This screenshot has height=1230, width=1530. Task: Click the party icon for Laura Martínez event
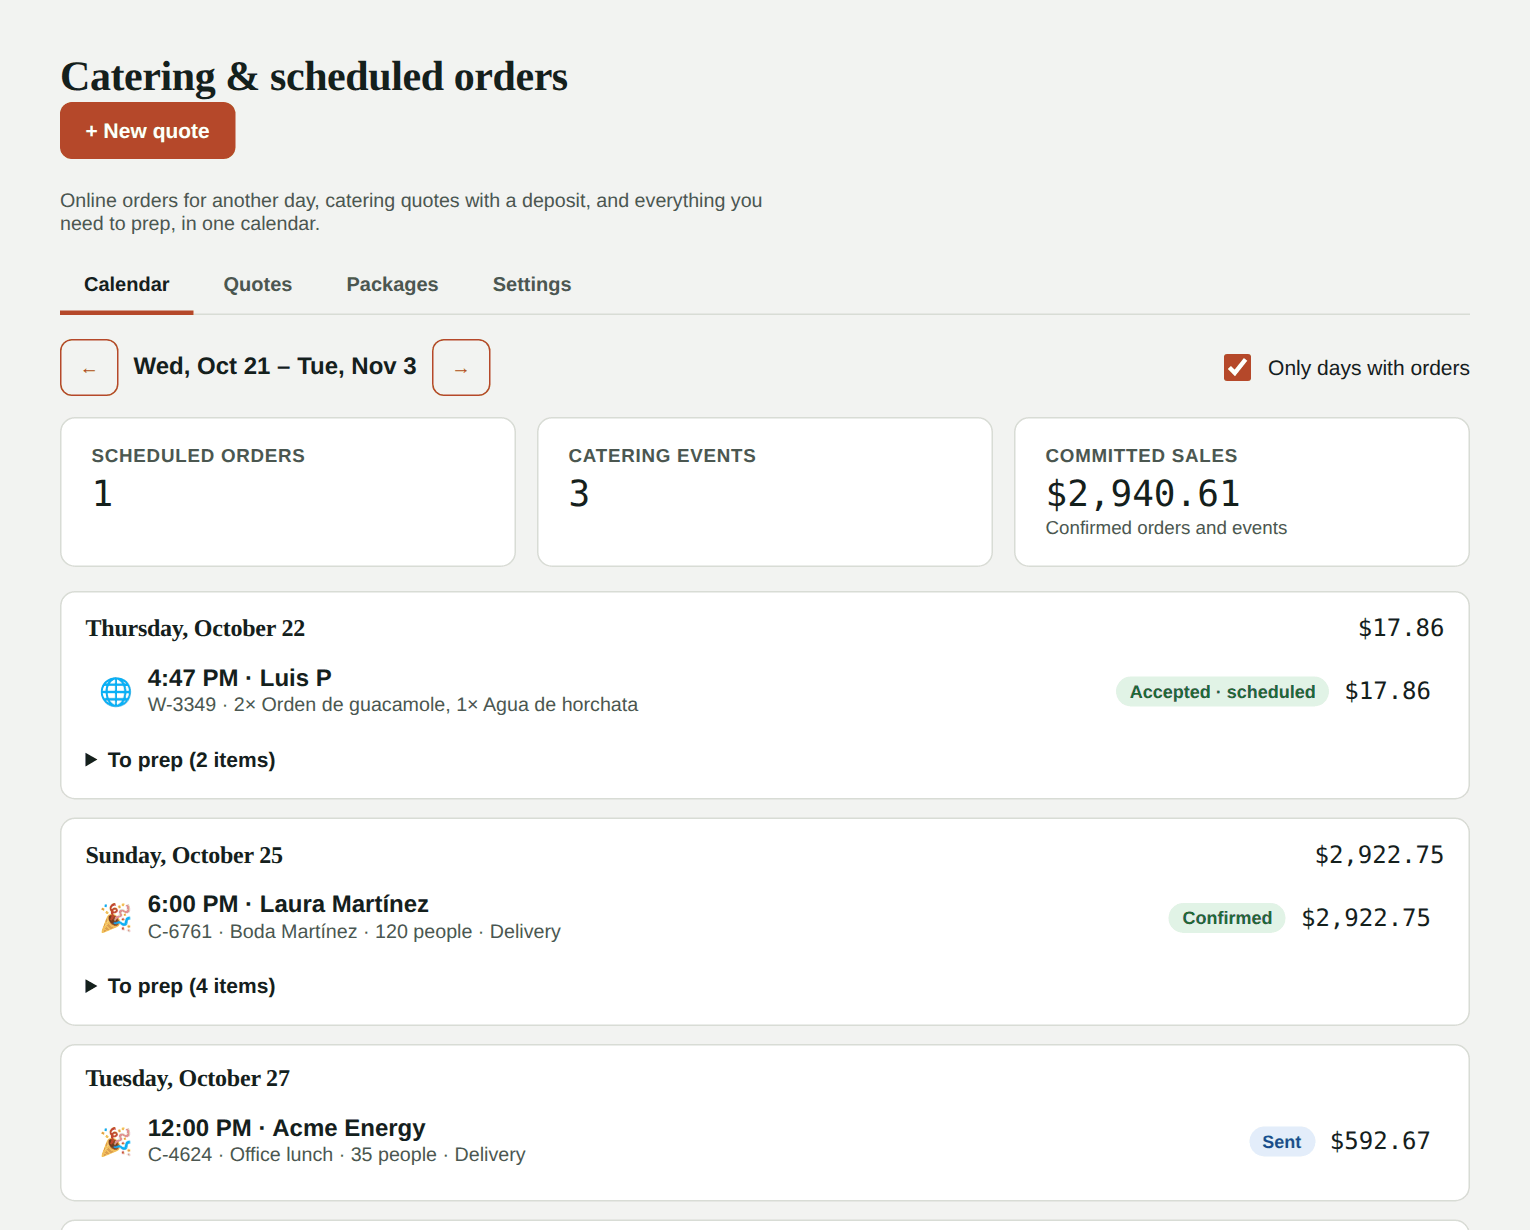coord(116,917)
